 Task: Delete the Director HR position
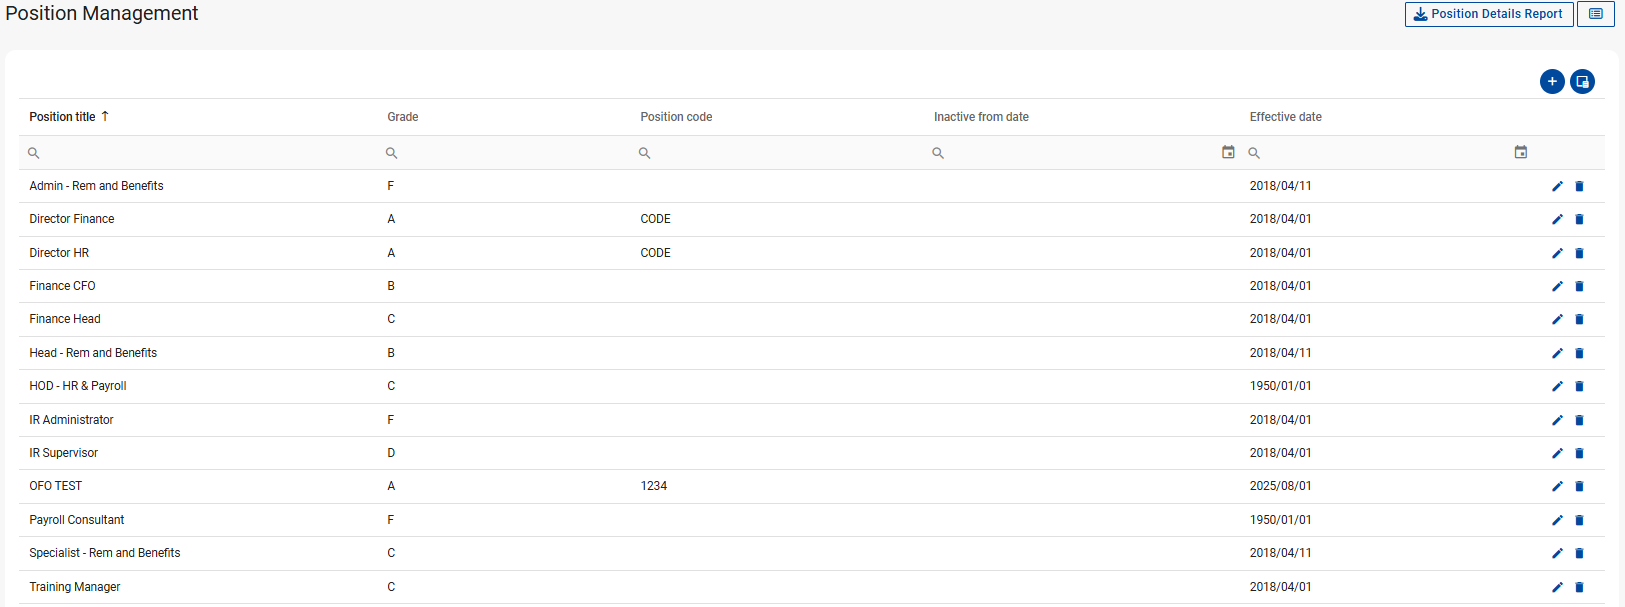(x=1580, y=253)
